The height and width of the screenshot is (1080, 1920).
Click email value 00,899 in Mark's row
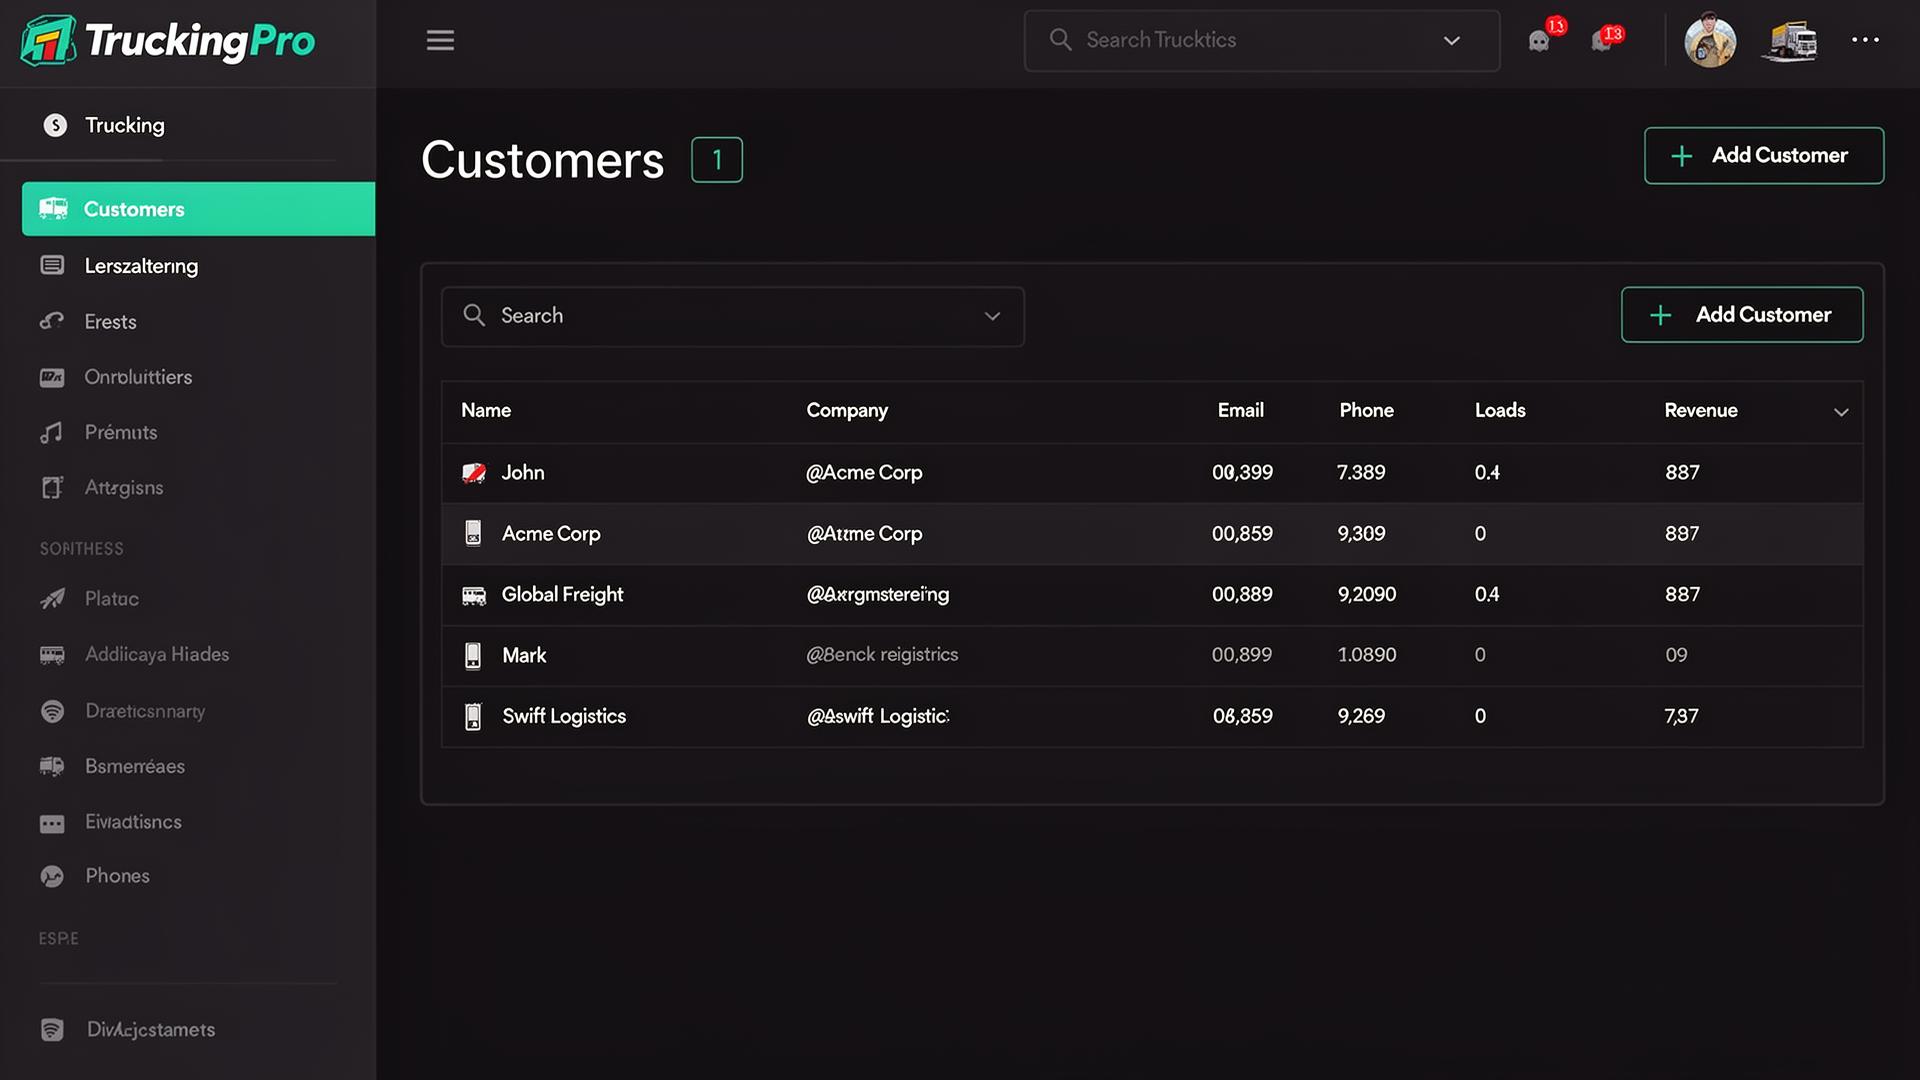[x=1242, y=655]
